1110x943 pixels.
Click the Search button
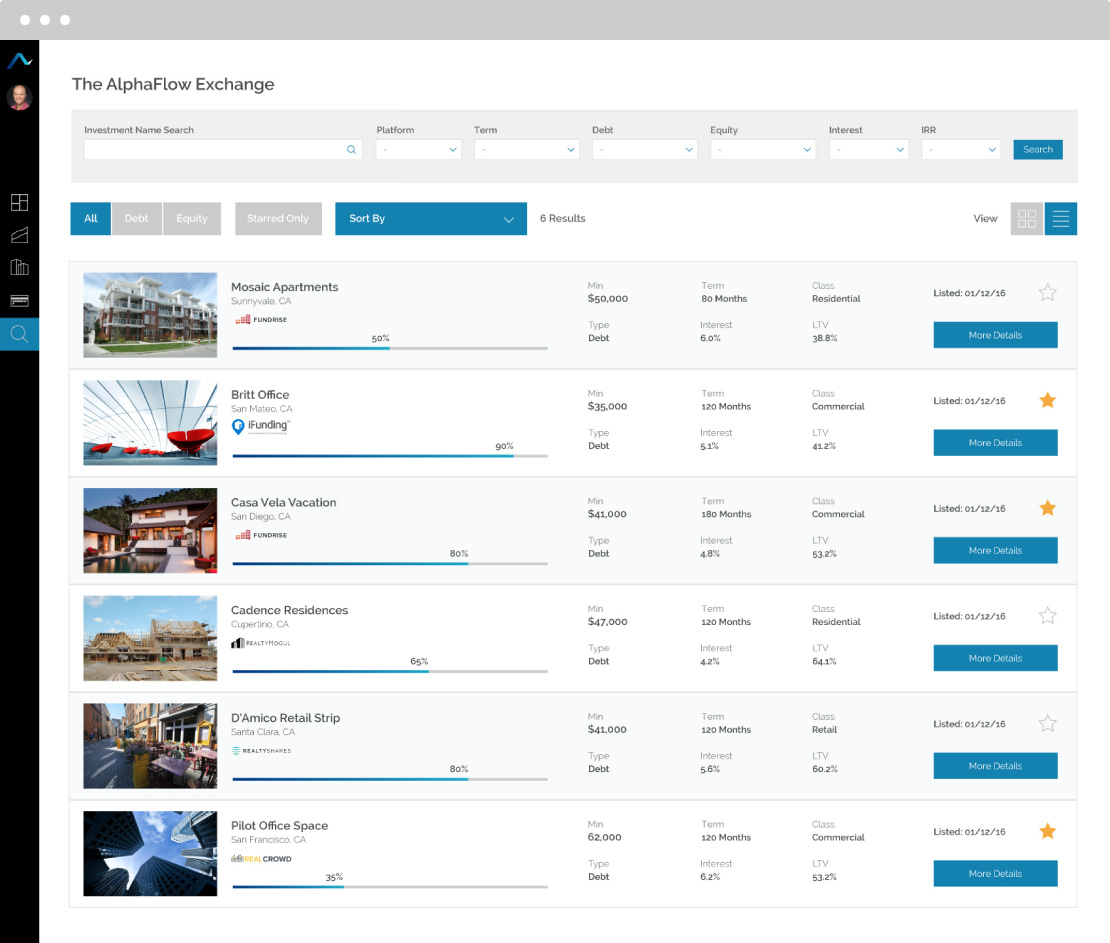1037,149
